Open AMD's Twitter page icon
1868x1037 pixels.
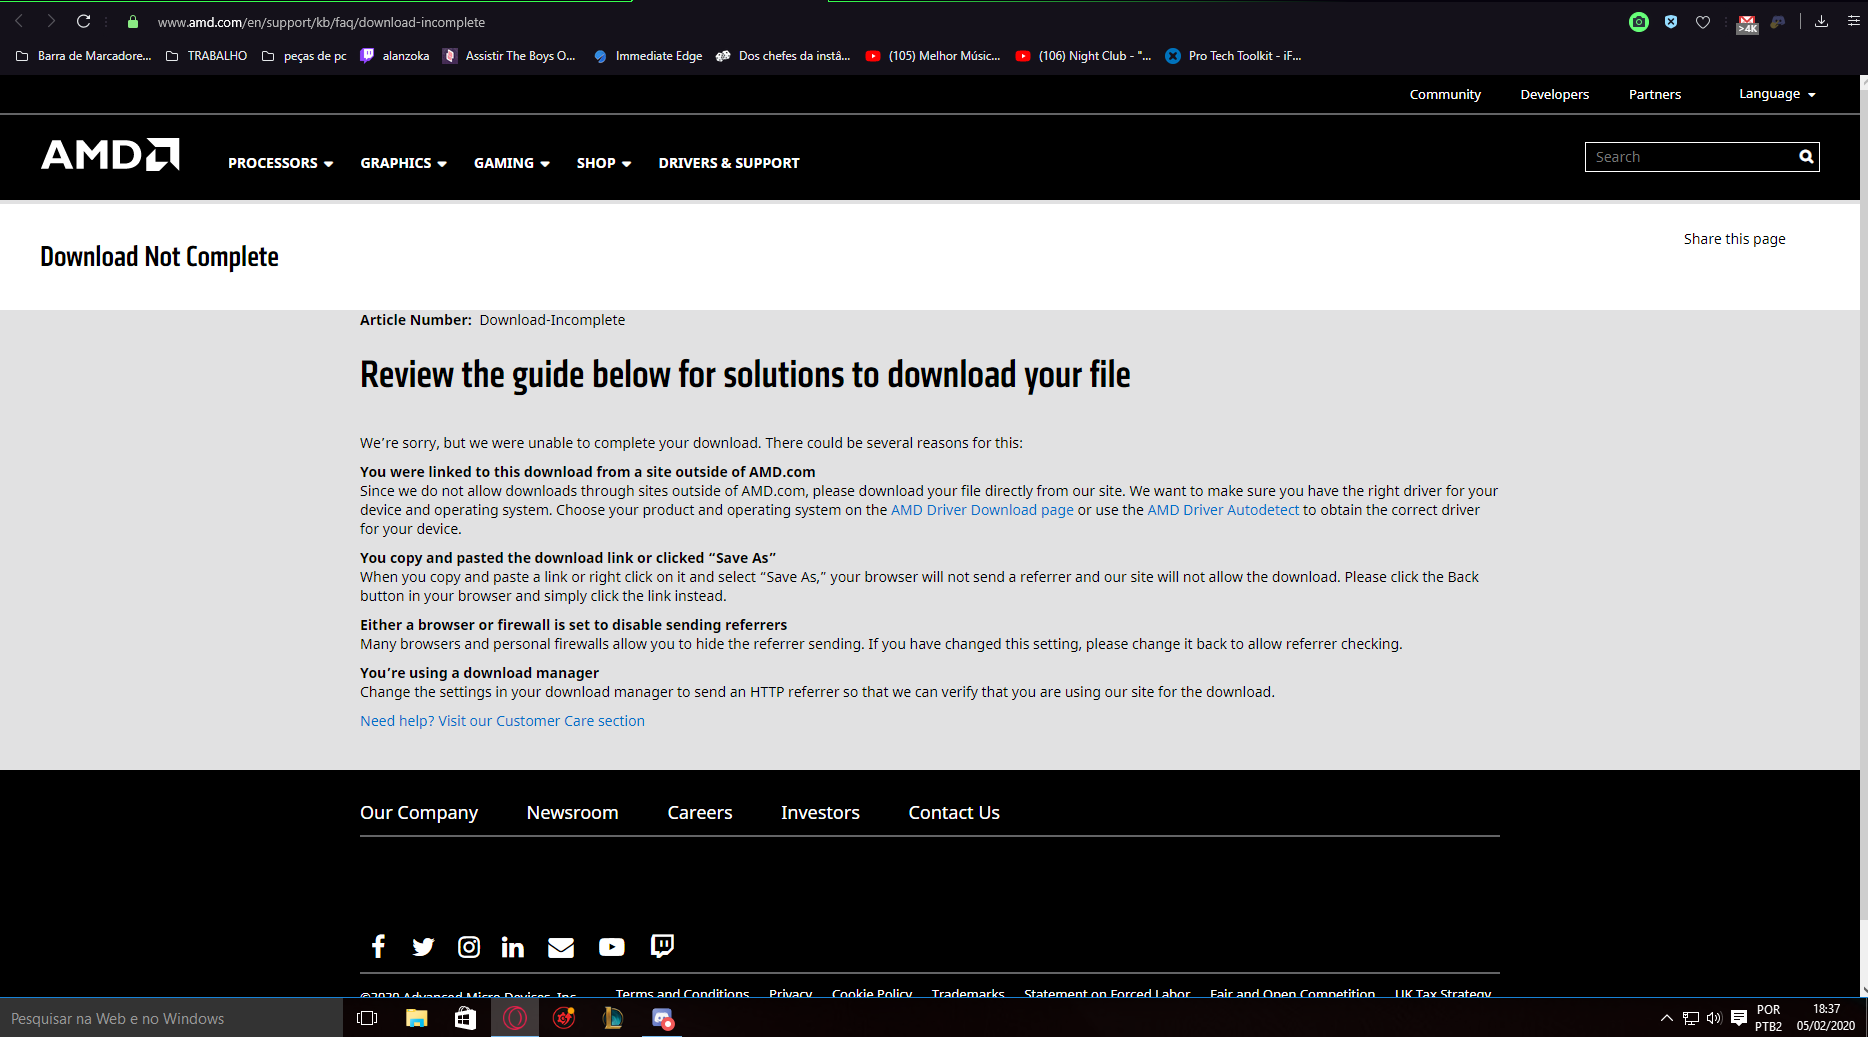(423, 946)
